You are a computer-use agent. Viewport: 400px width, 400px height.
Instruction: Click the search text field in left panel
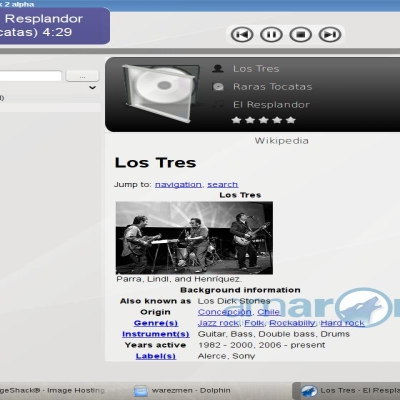click(x=31, y=76)
